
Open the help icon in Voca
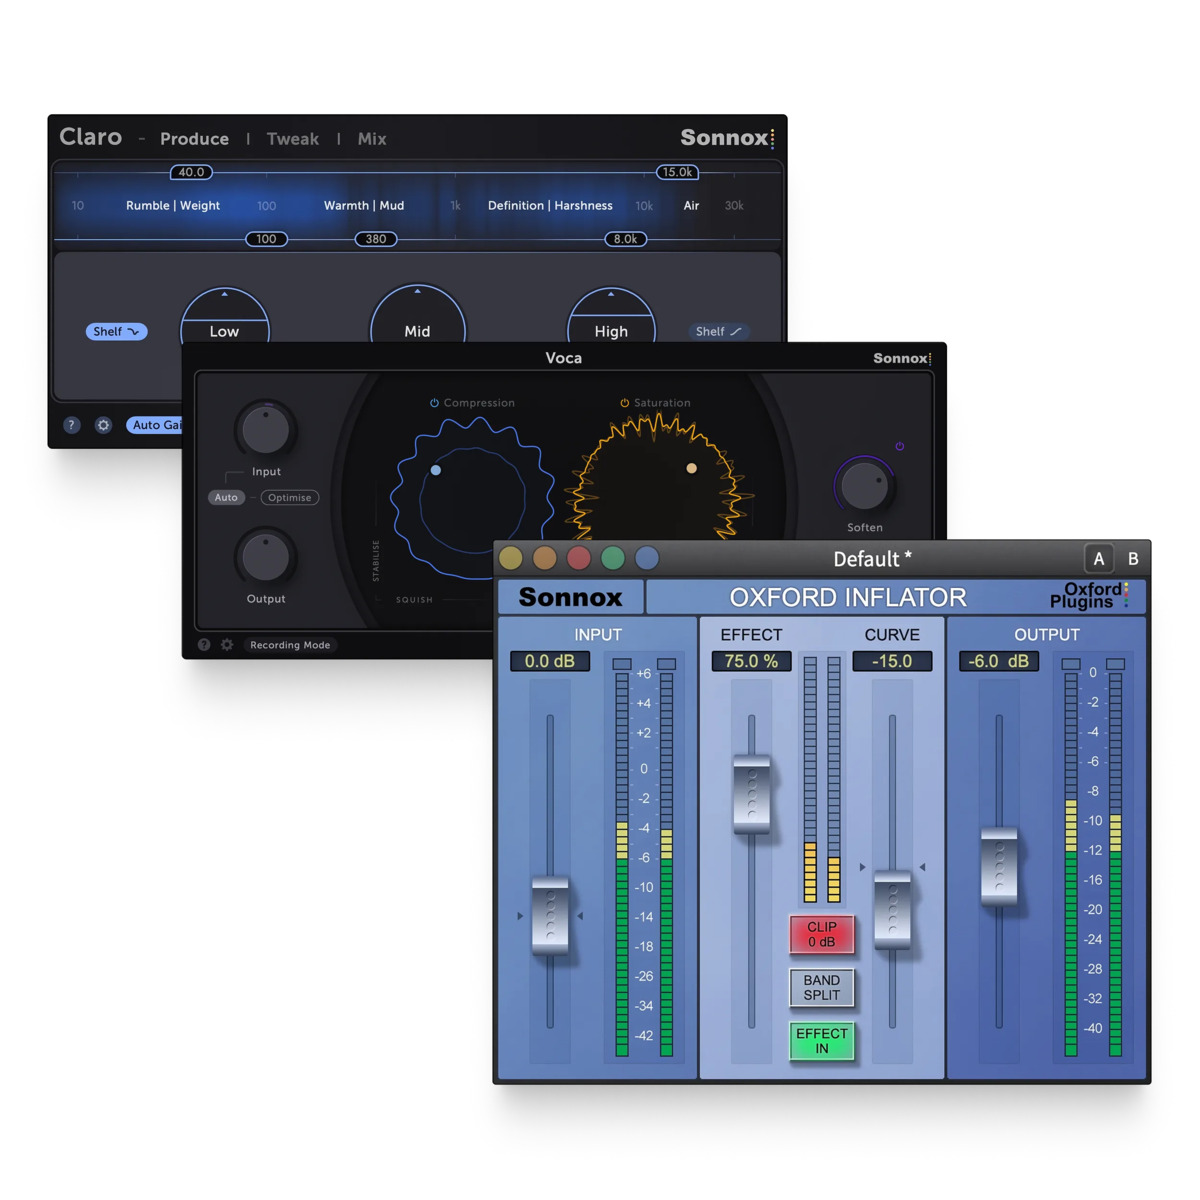204,645
